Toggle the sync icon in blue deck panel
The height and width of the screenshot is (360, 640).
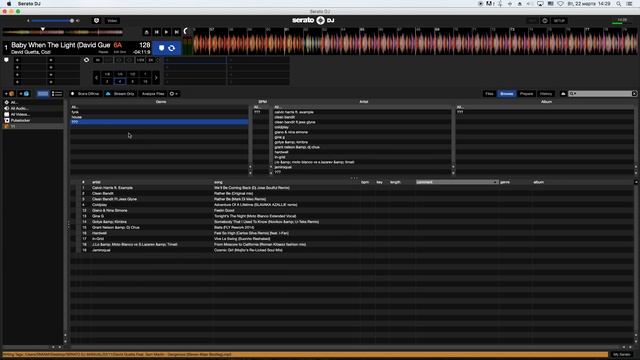(x=172, y=48)
